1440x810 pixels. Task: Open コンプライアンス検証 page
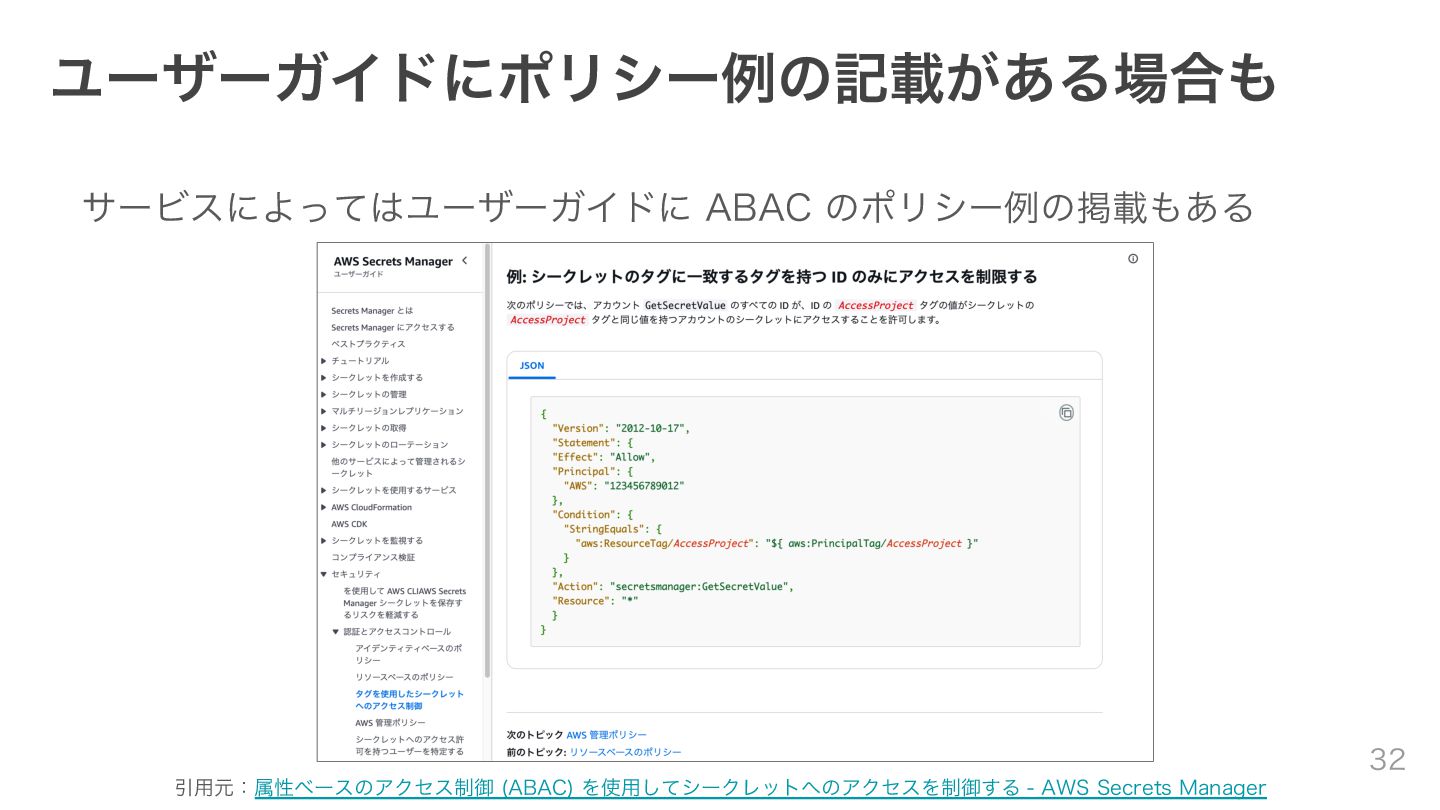click(373, 557)
